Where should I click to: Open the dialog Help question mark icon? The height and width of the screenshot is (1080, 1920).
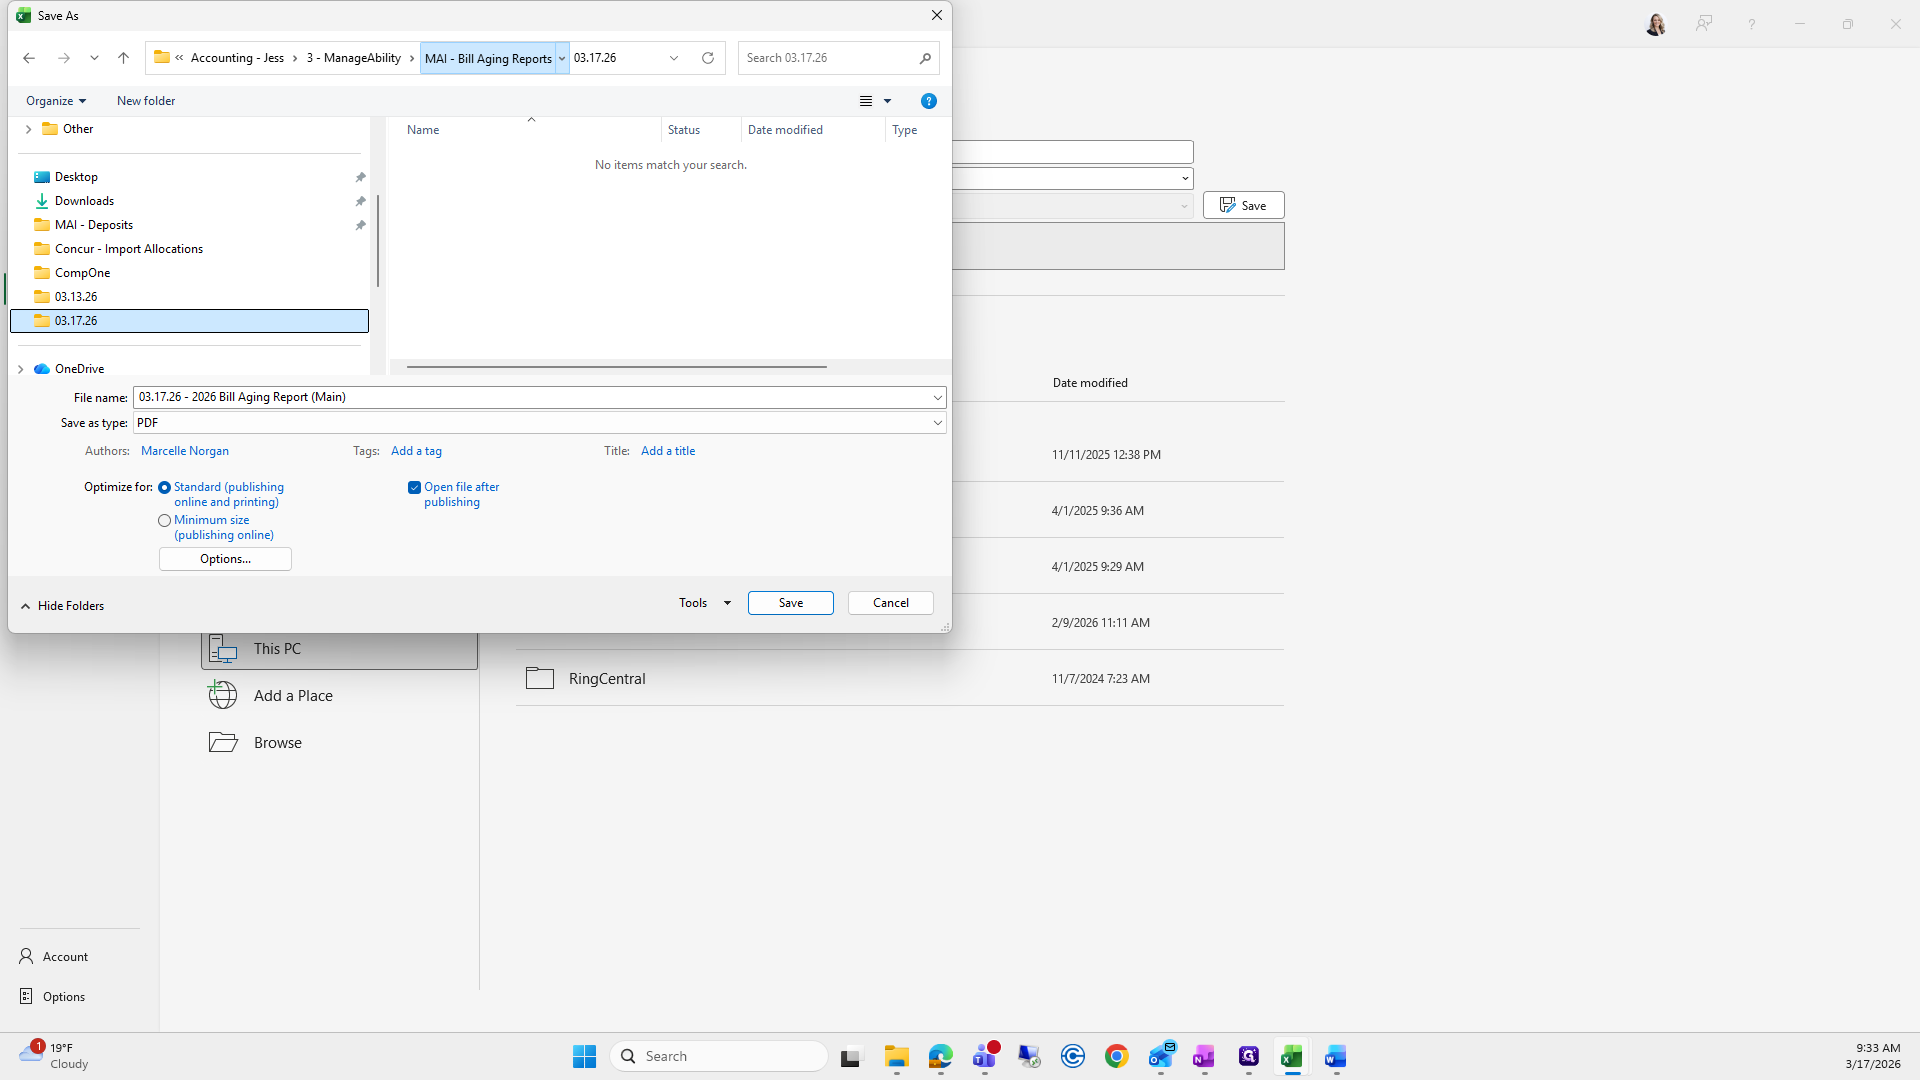coord(928,101)
